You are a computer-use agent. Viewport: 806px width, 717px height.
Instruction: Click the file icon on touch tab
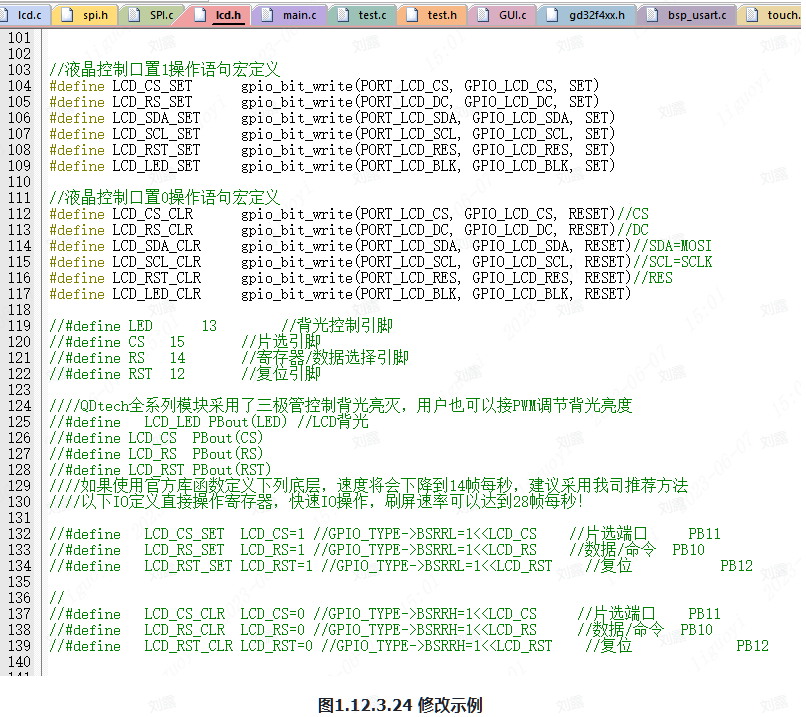(752, 15)
